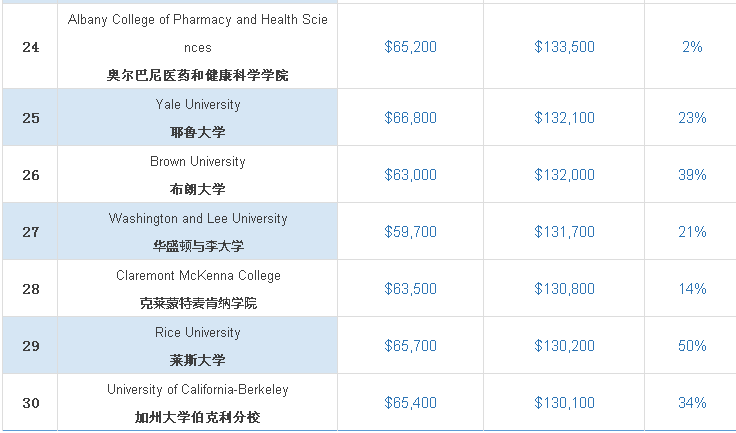The image size is (736, 433).
Task: Click the $133,500 salary value
Action: (564, 46)
